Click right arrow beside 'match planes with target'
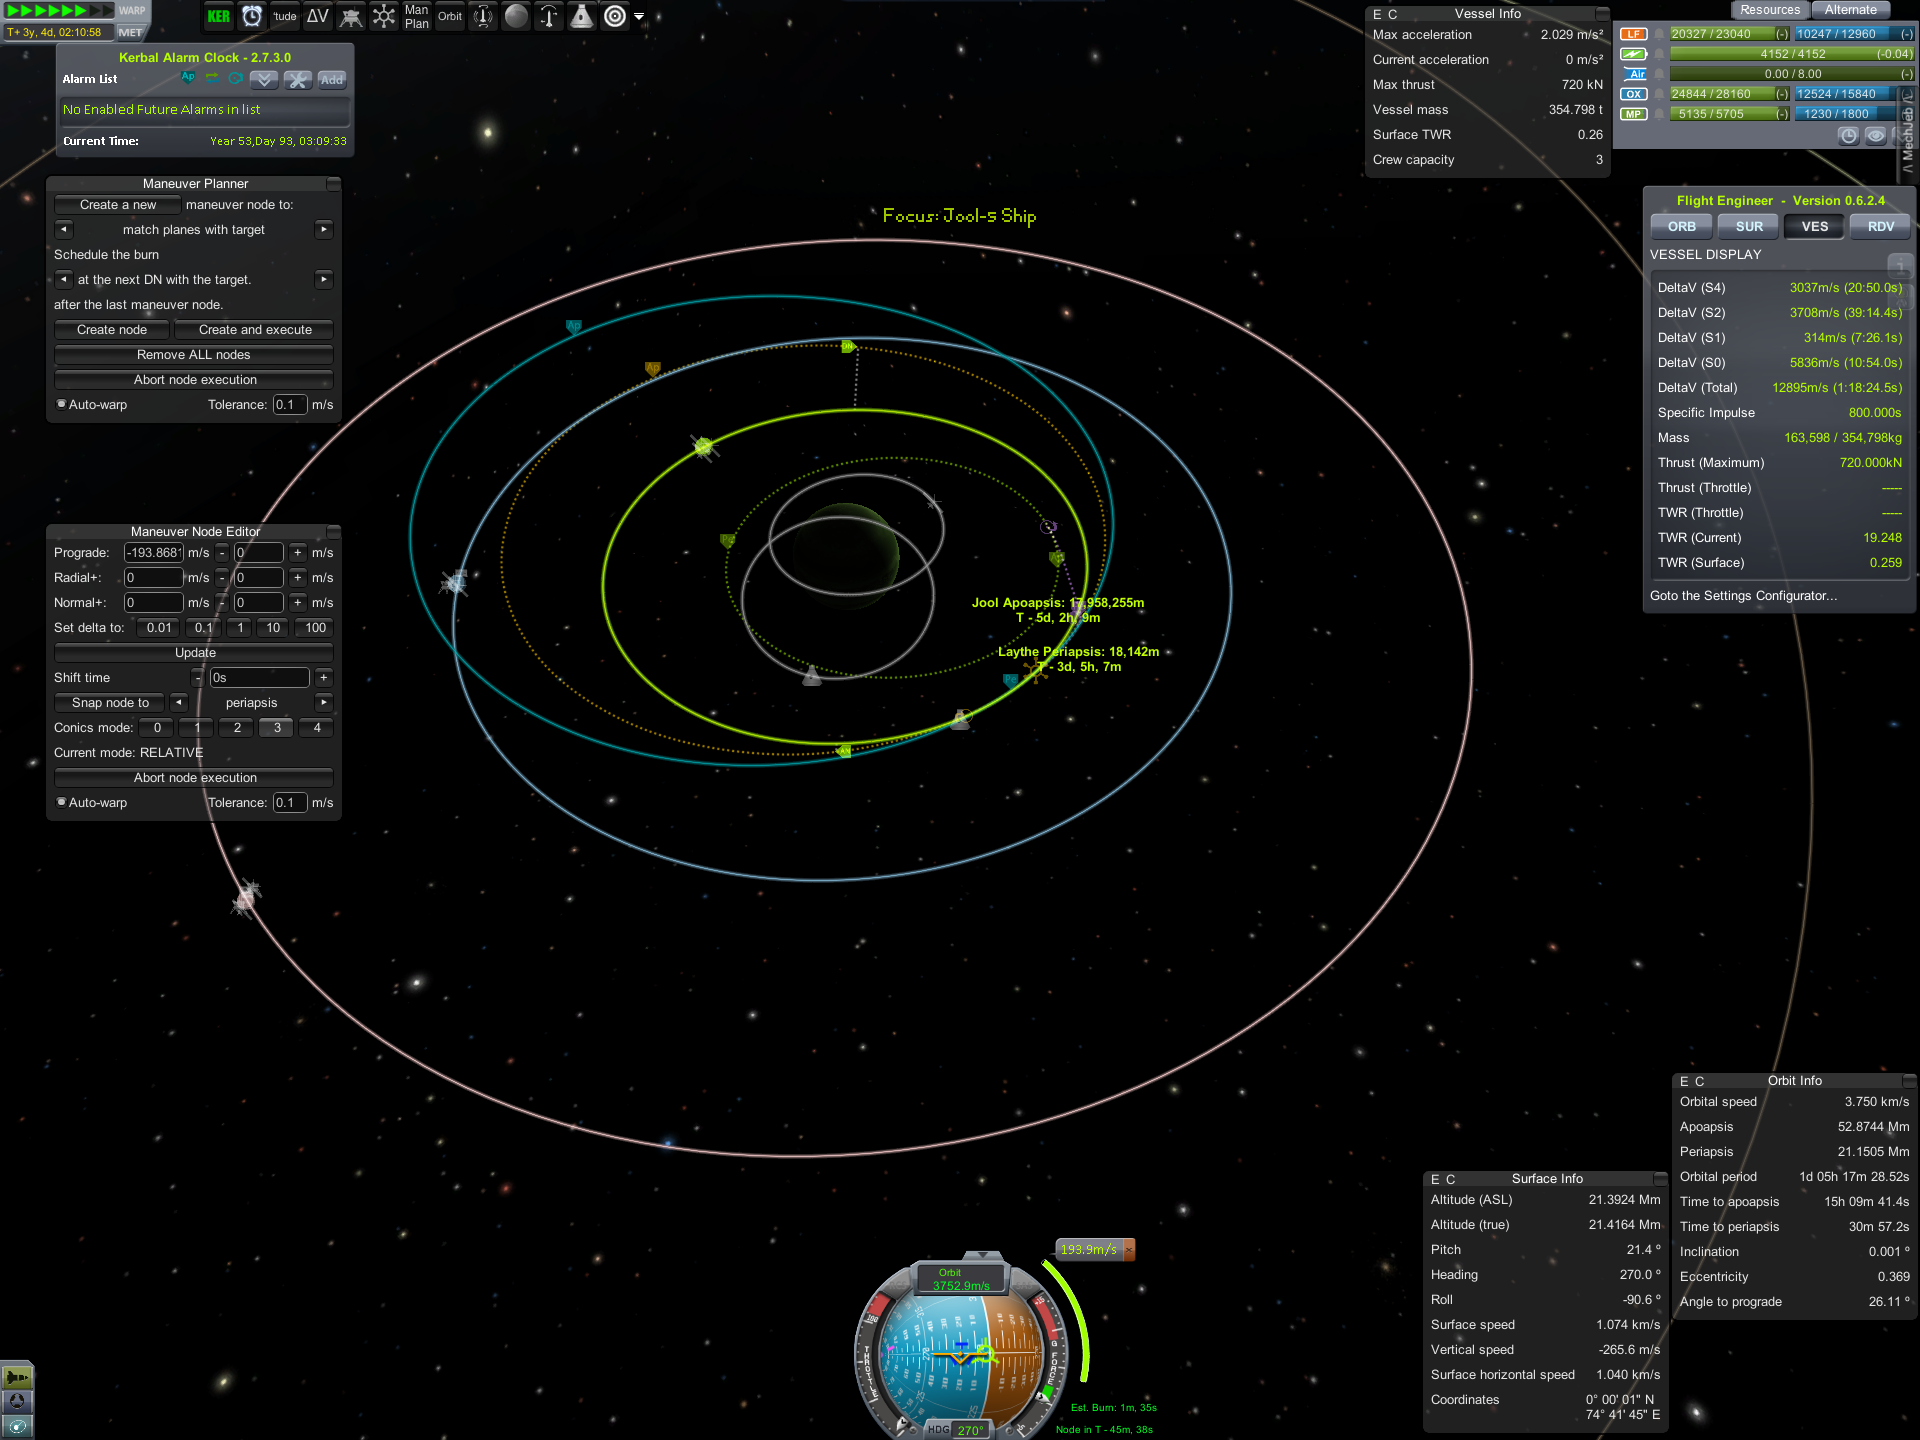Screen dimensions: 1920x1440 pyautogui.click(x=323, y=229)
